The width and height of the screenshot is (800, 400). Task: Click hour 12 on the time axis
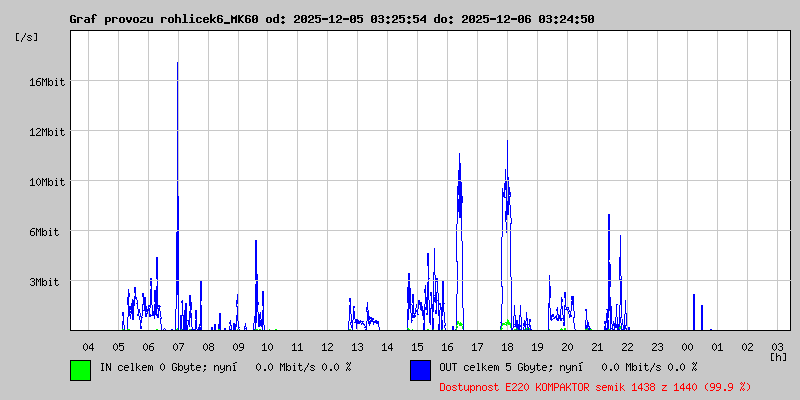coord(328,346)
